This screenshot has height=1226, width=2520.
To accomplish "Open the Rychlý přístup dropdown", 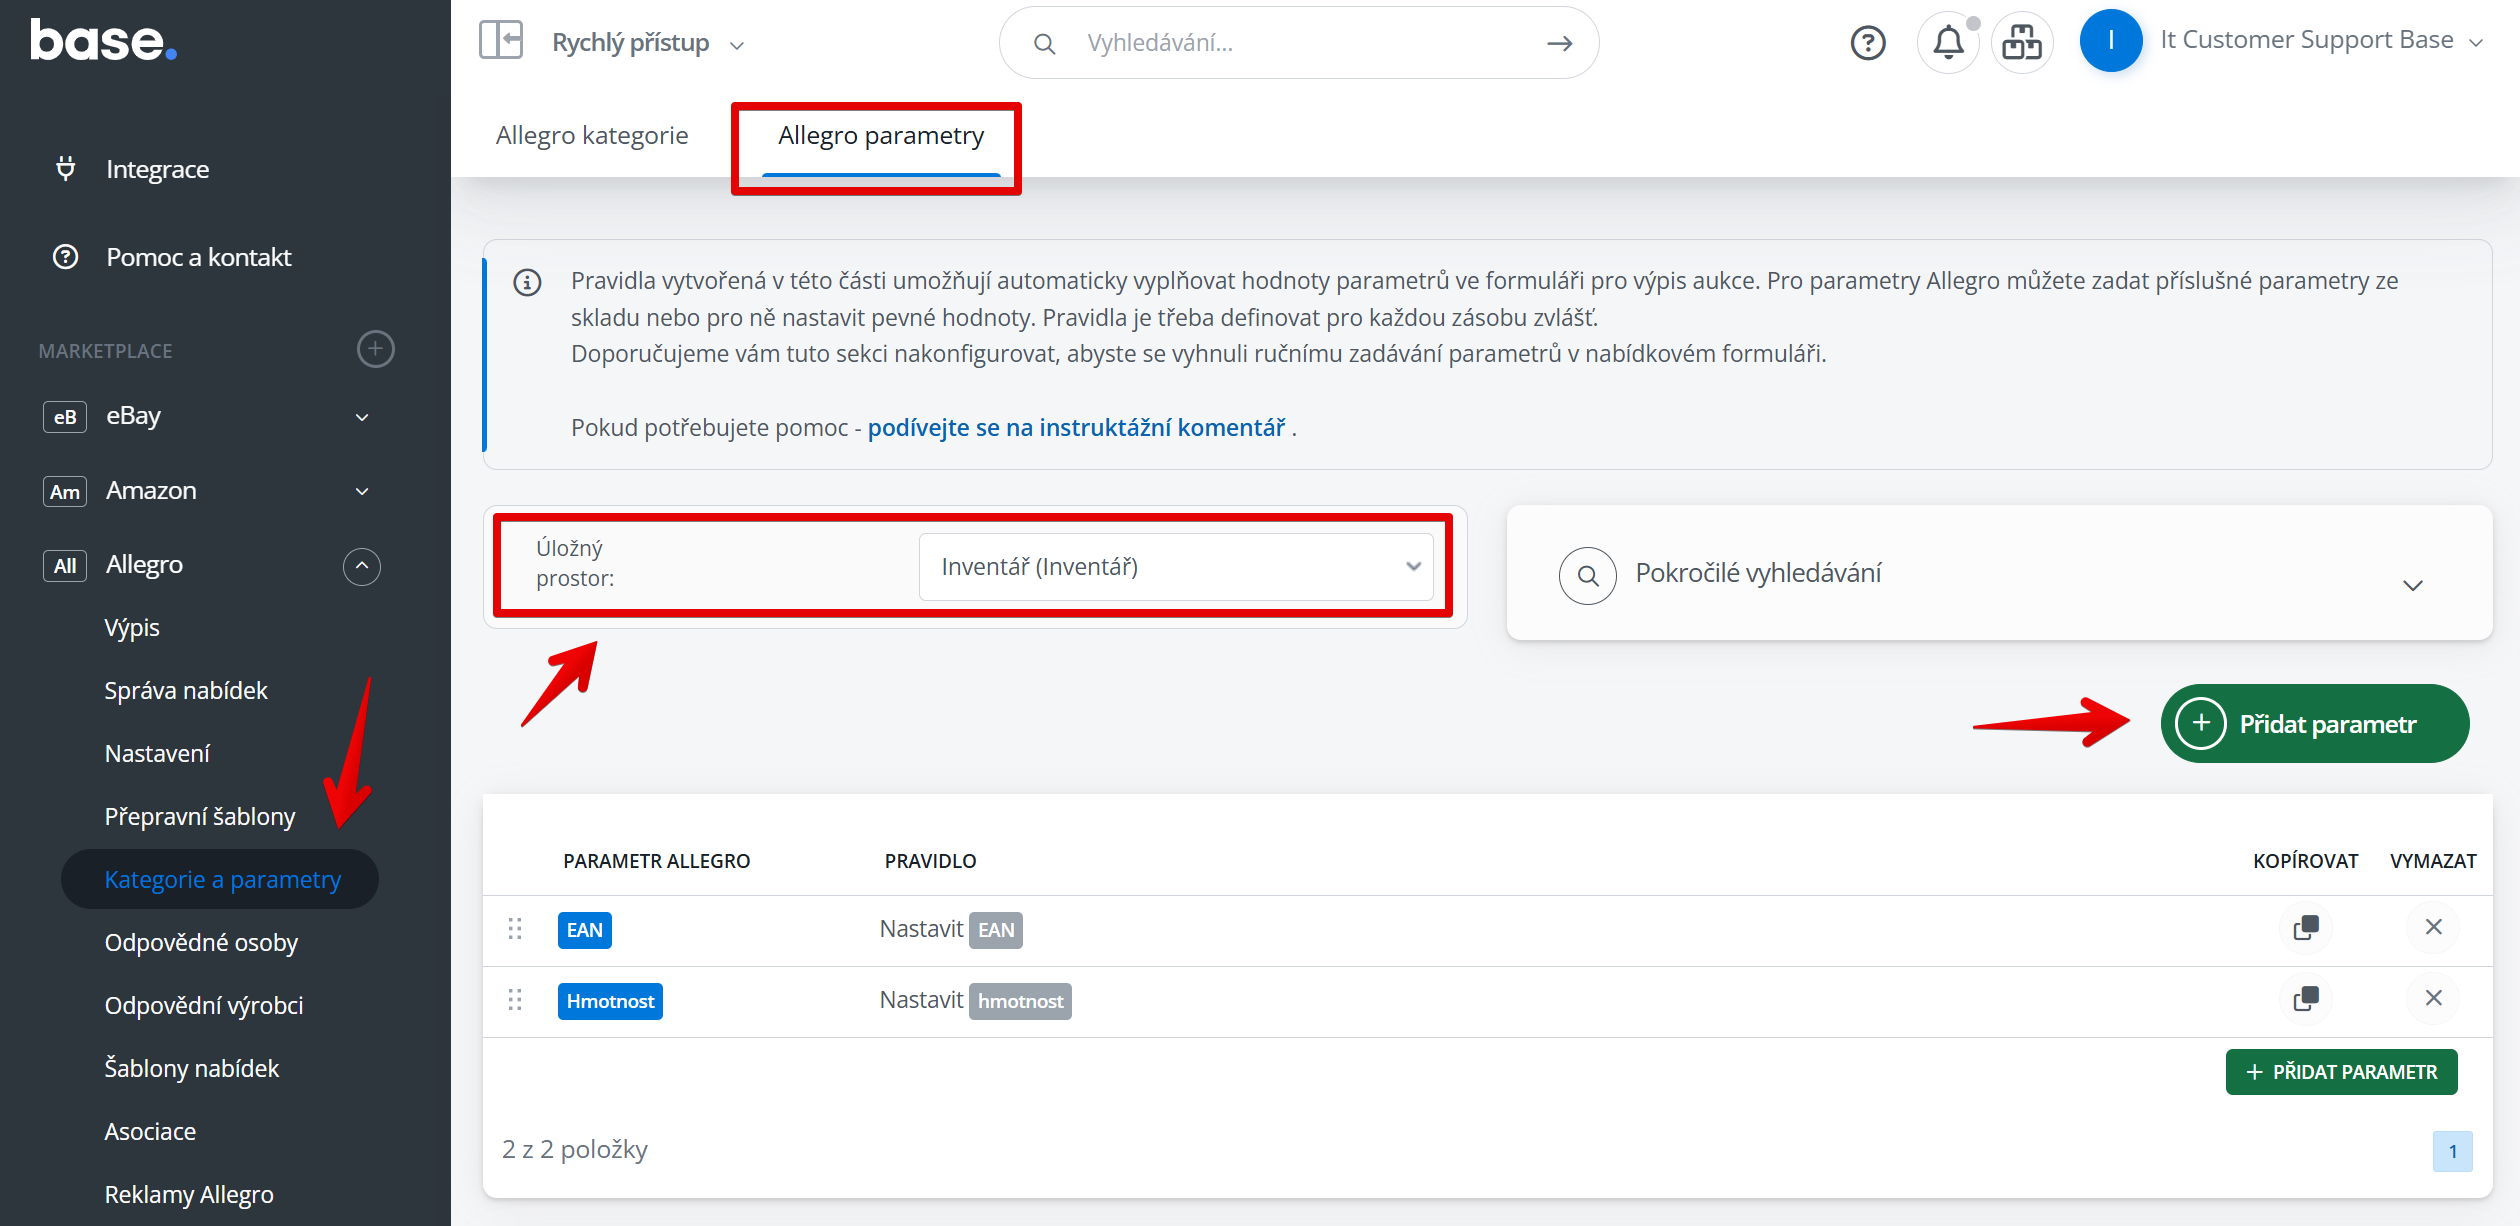I will pyautogui.click(x=648, y=43).
